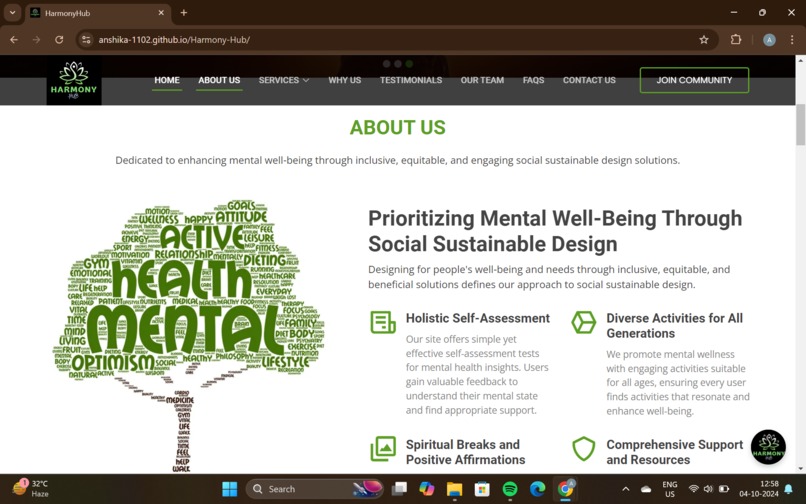Screen dimensions: 806x504
Task: Close the HarmonyHub tab
Action: [161, 13]
